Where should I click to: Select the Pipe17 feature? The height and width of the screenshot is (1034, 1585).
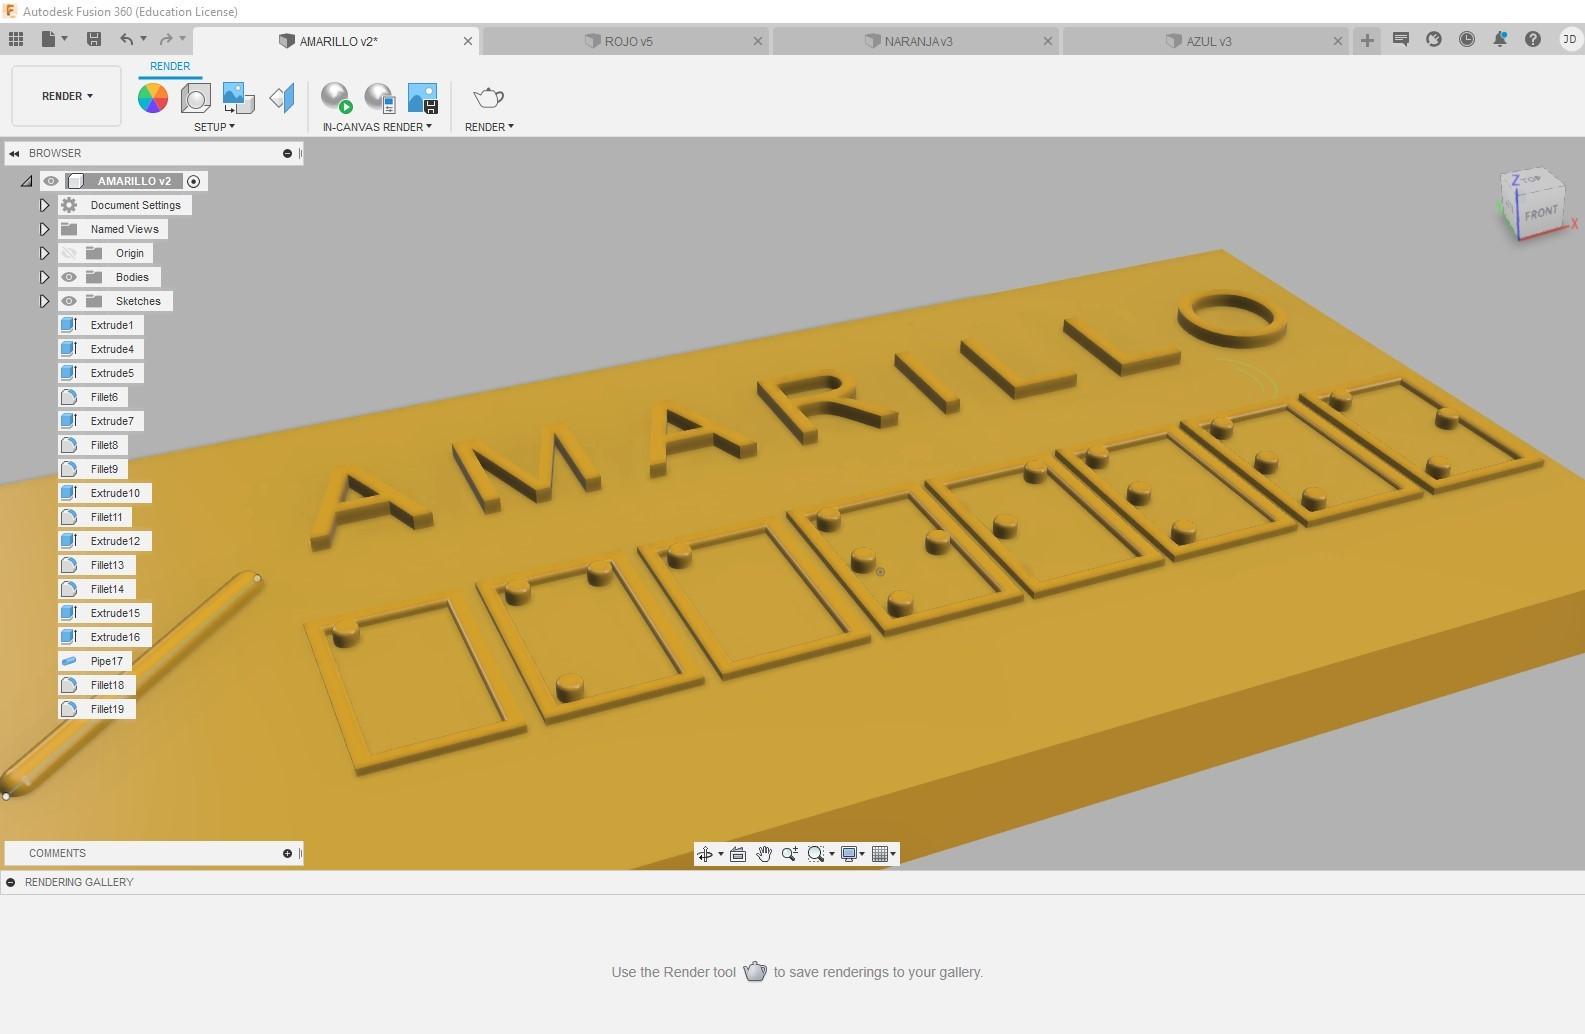click(95, 661)
